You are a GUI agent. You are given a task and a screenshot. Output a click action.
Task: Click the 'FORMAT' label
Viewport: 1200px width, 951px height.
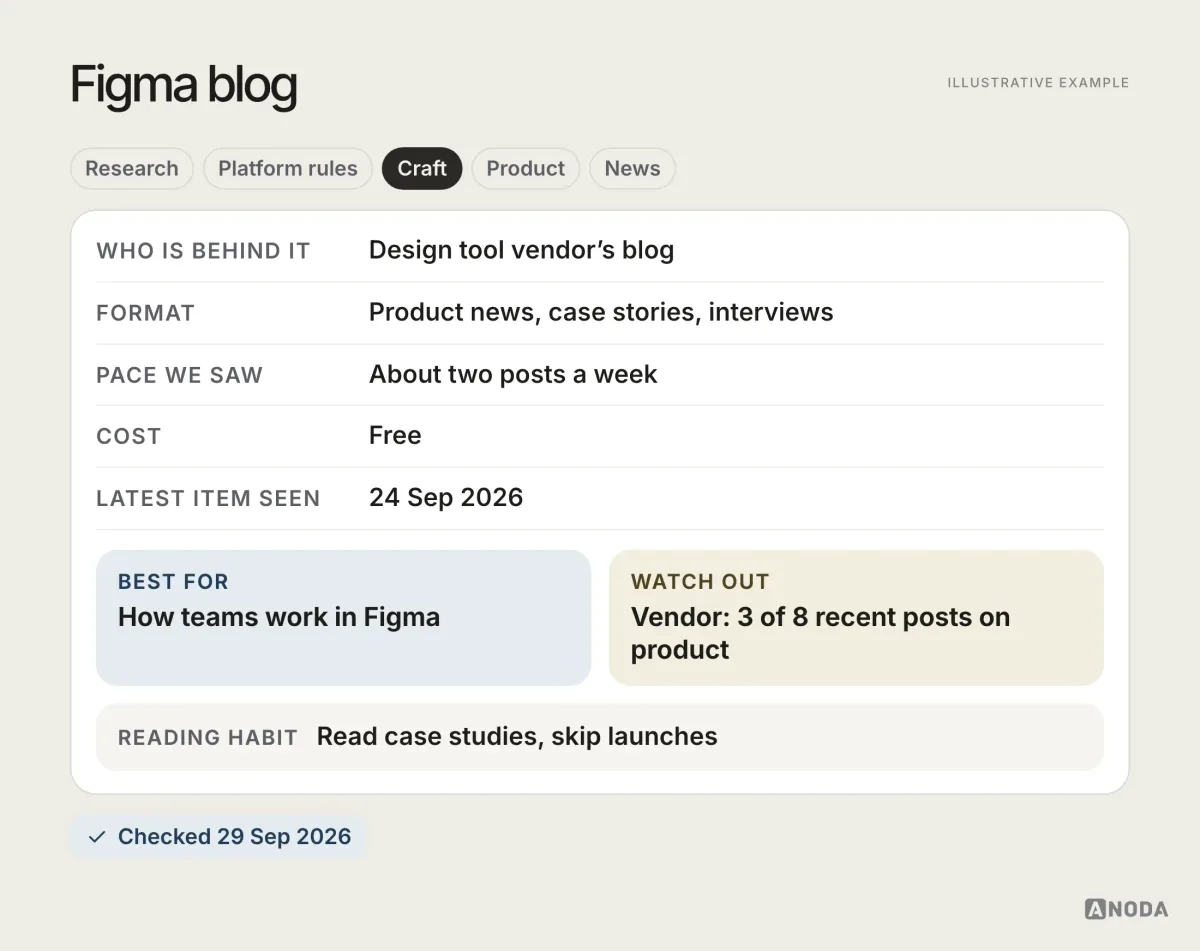(145, 313)
